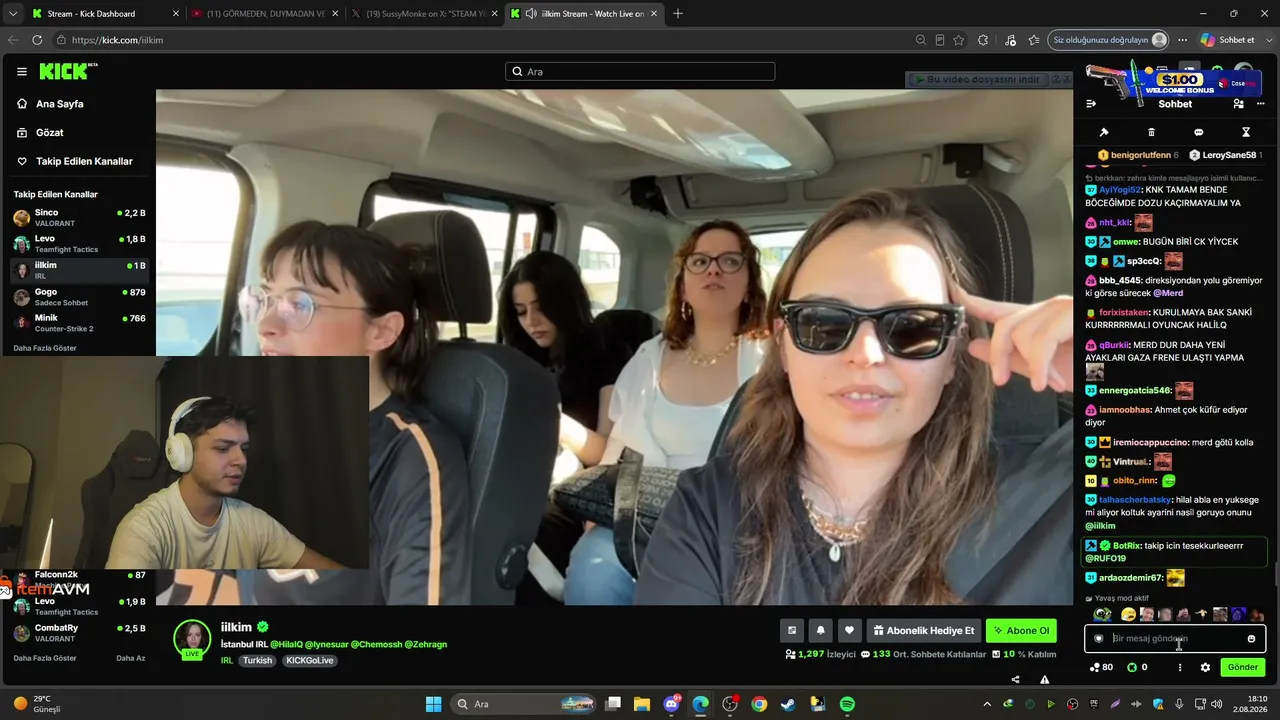Open chat settings gear icon

pos(1205,667)
